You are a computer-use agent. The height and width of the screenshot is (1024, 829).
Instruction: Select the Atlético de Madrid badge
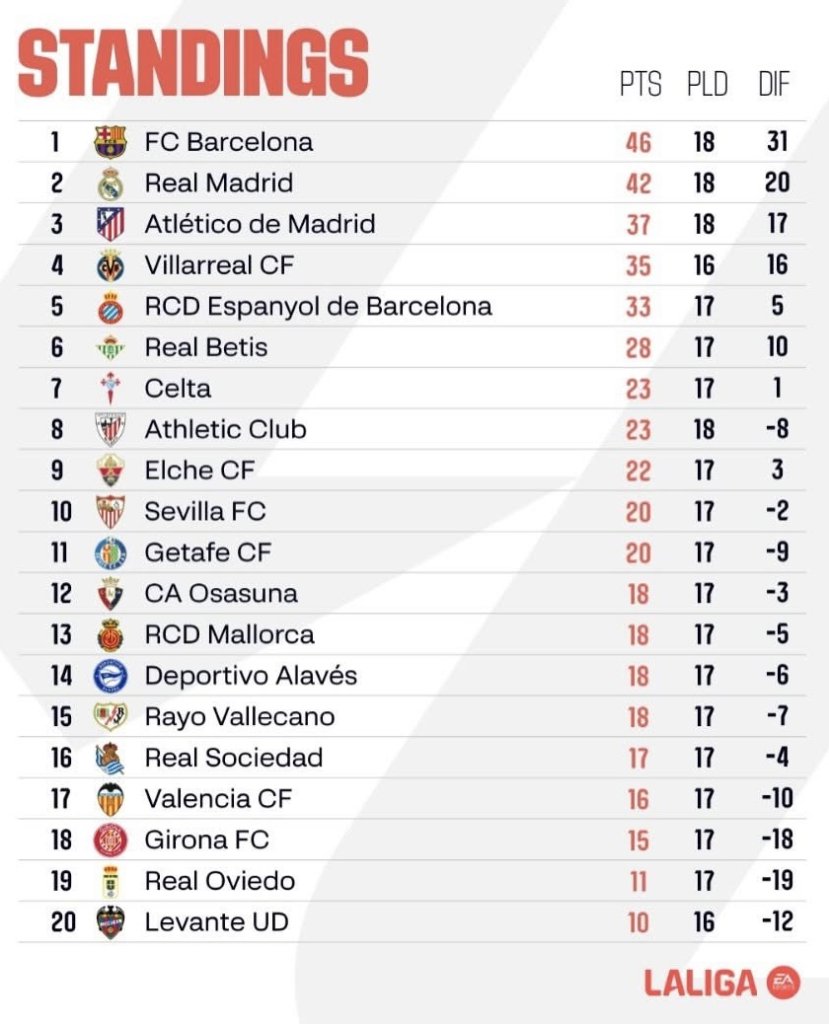(110, 224)
